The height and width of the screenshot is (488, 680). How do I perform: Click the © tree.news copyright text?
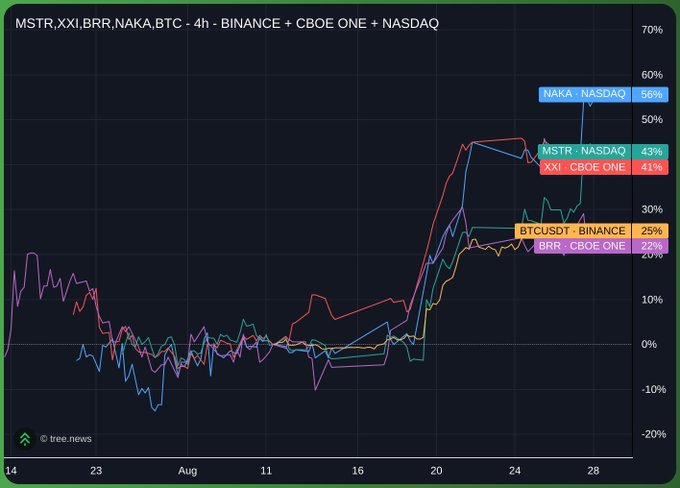(x=66, y=439)
